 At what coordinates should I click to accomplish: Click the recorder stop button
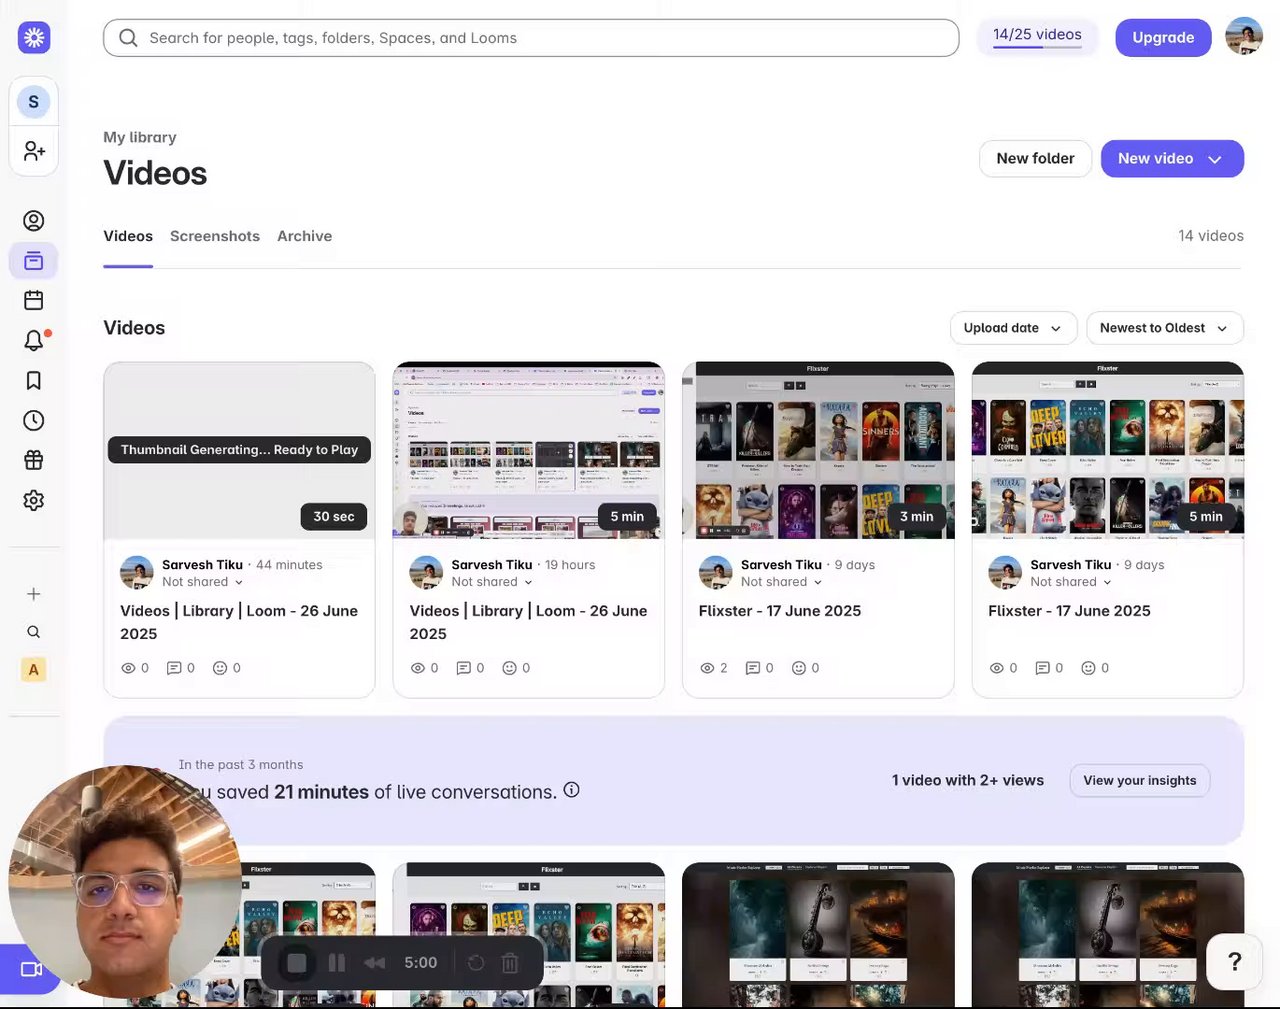296,963
